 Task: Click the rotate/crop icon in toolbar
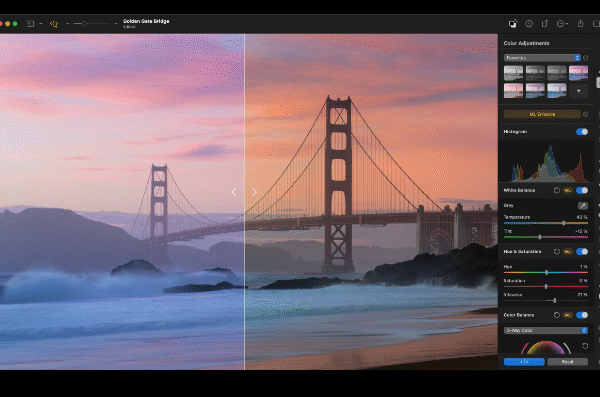pos(545,24)
